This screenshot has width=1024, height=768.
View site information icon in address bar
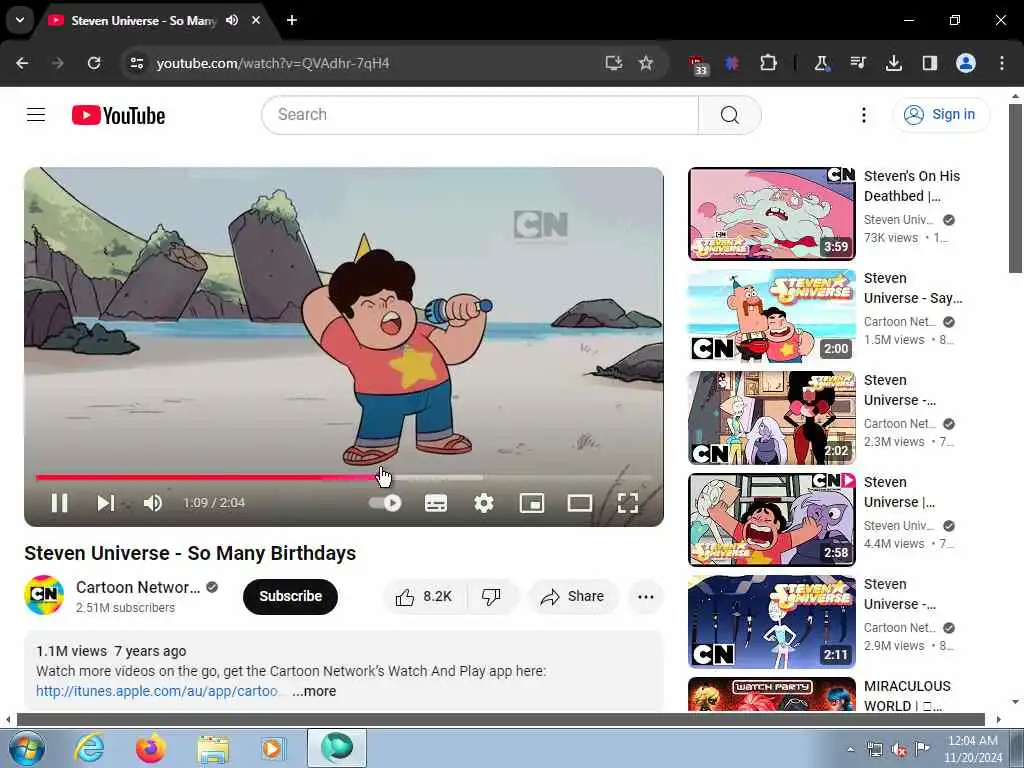(136, 63)
